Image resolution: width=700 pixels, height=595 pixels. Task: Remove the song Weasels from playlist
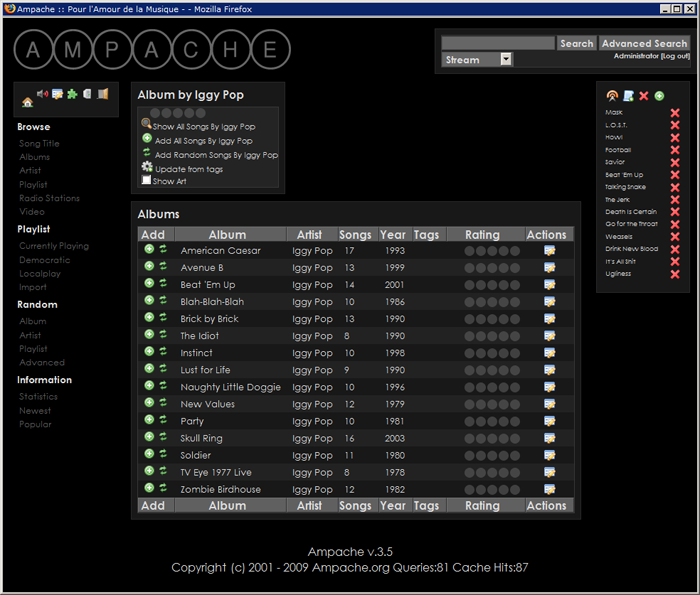[x=675, y=237]
